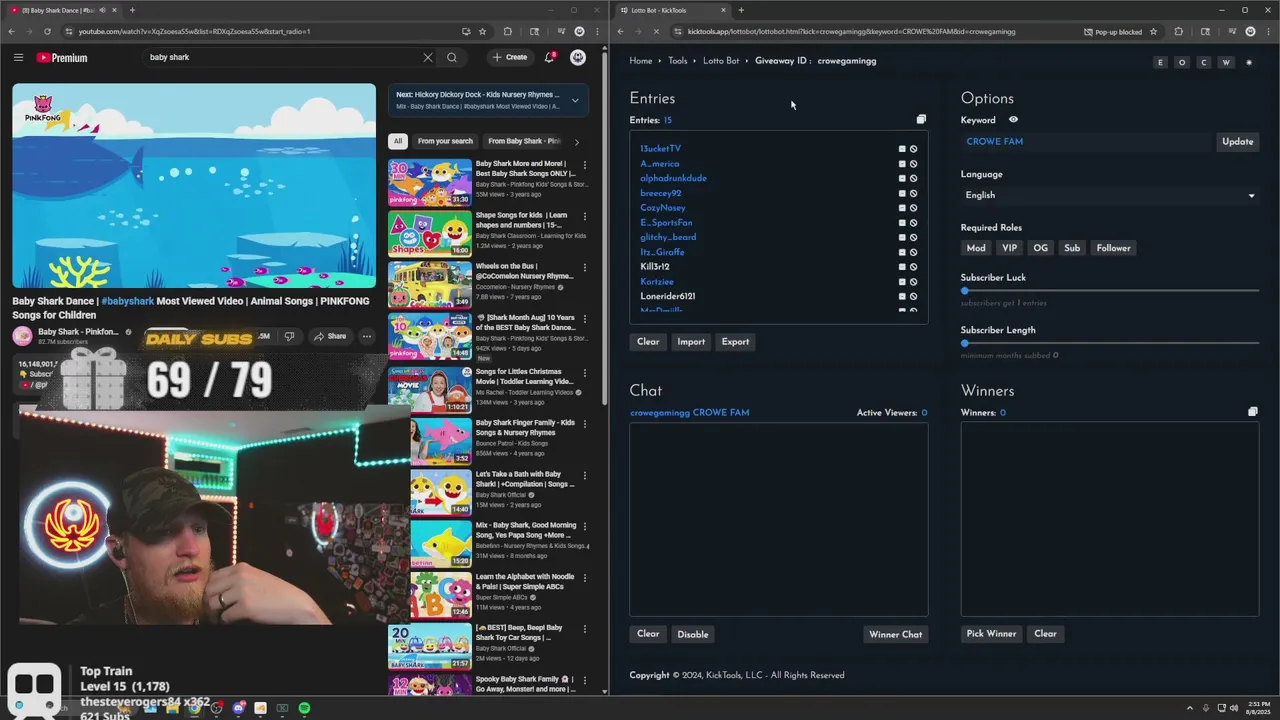This screenshot has height=720, width=1280.
Task: Toggle the Sub required role
Action: pyautogui.click(x=1072, y=248)
